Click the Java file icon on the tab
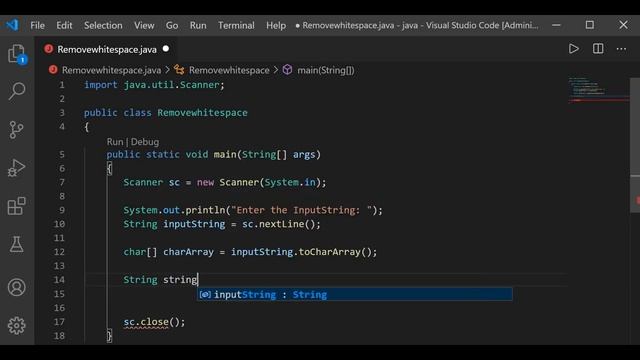640x360 pixels. 49,49
